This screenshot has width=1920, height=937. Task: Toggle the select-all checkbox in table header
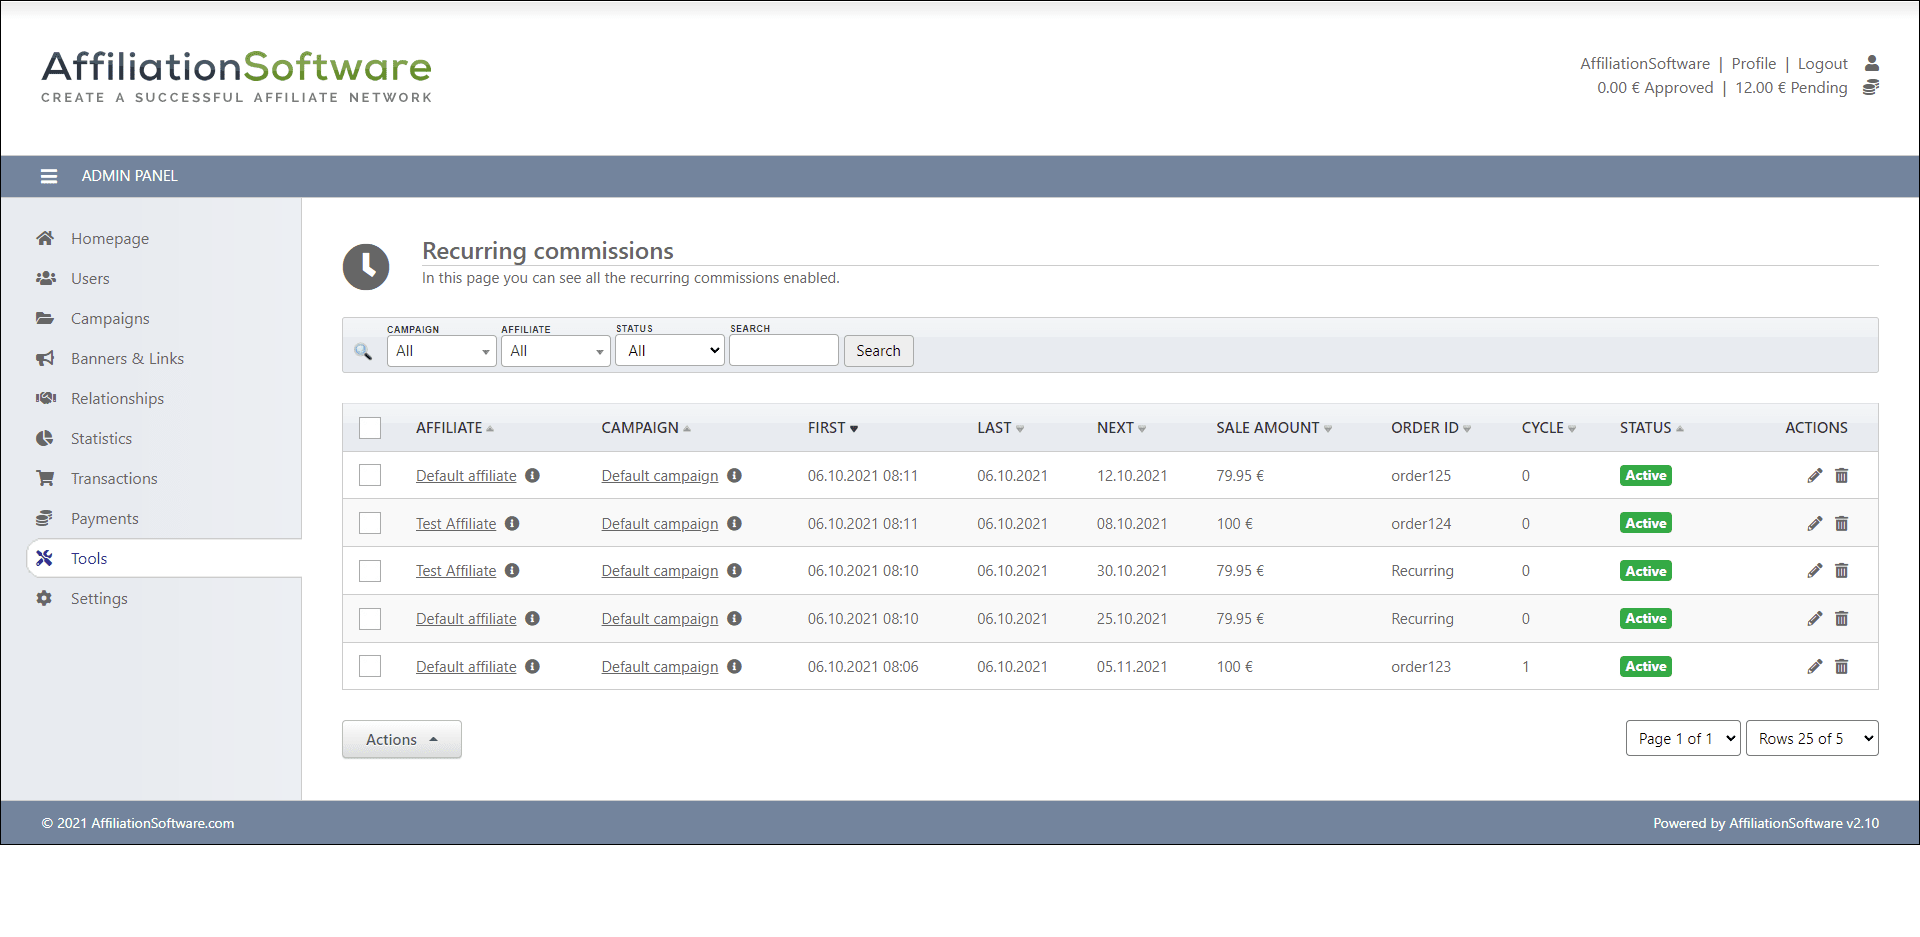pos(370,428)
